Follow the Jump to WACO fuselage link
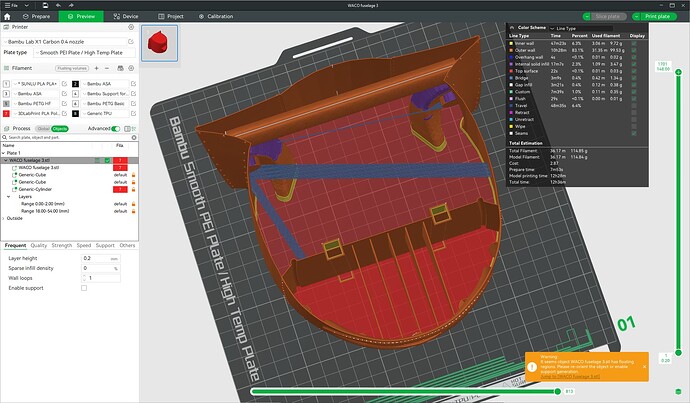690x403 pixels. coord(570,377)
